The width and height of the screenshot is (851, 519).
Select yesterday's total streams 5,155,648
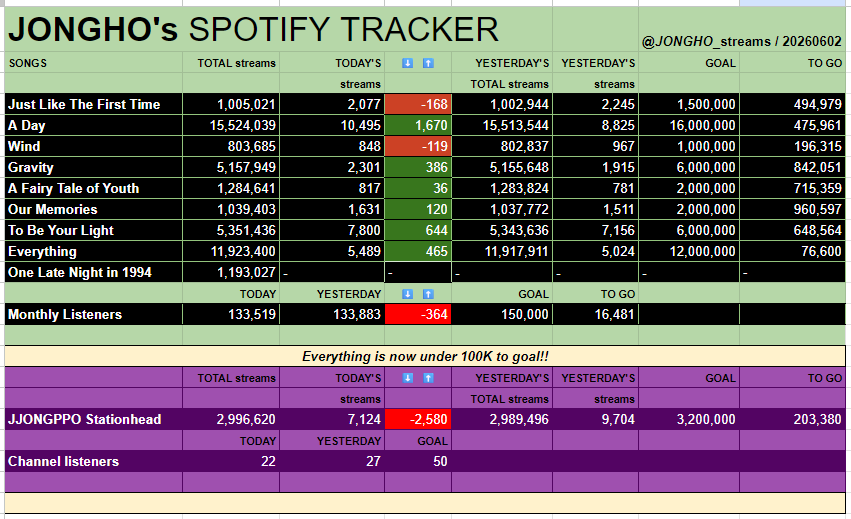pos(502,167)
